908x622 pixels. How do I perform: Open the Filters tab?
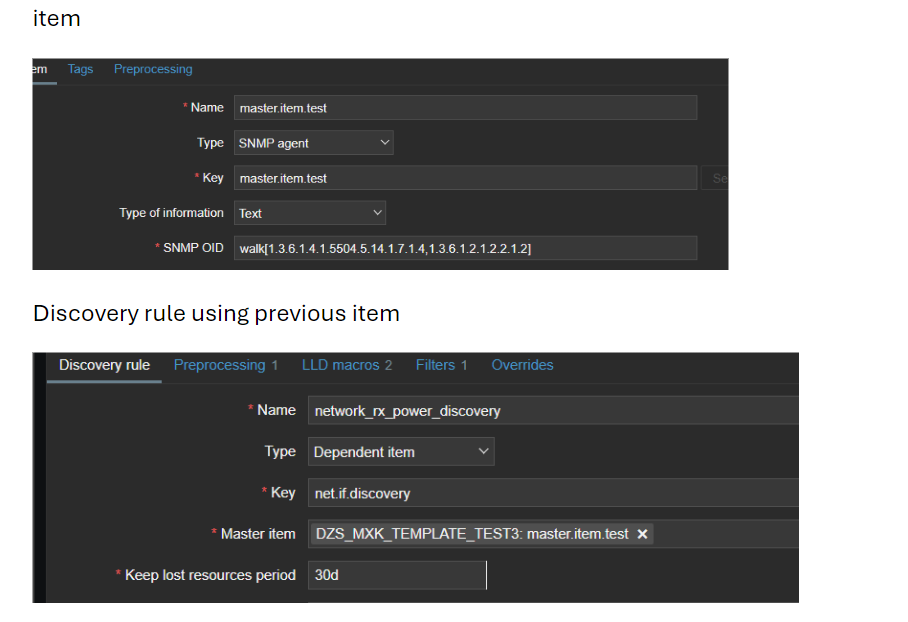(441, 365)
